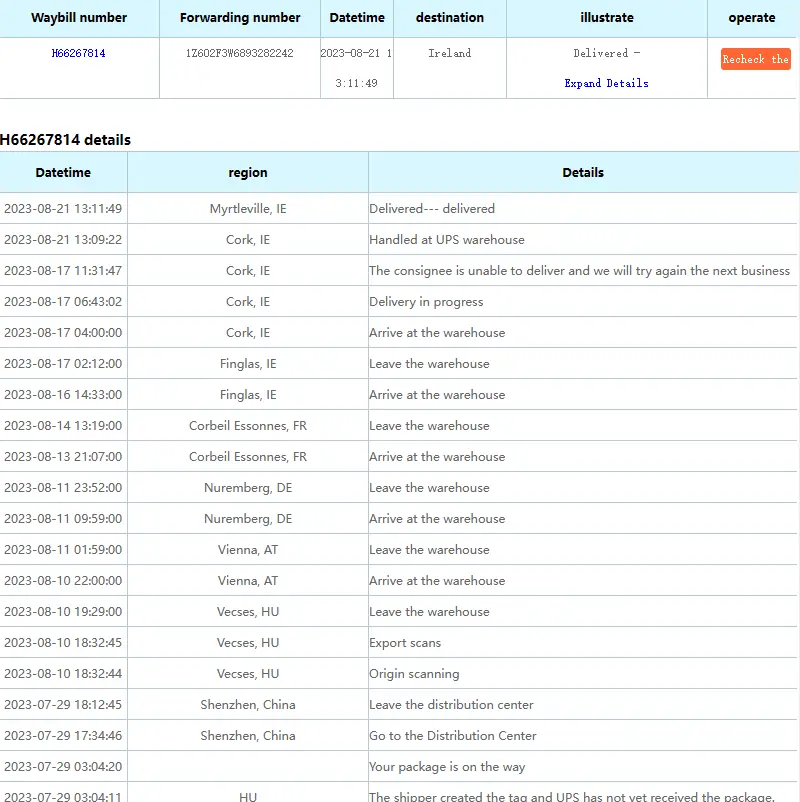Select the 2023-08-21 13:11:49 datetime cell
800x802 pixels.
(x=63, y=209)
